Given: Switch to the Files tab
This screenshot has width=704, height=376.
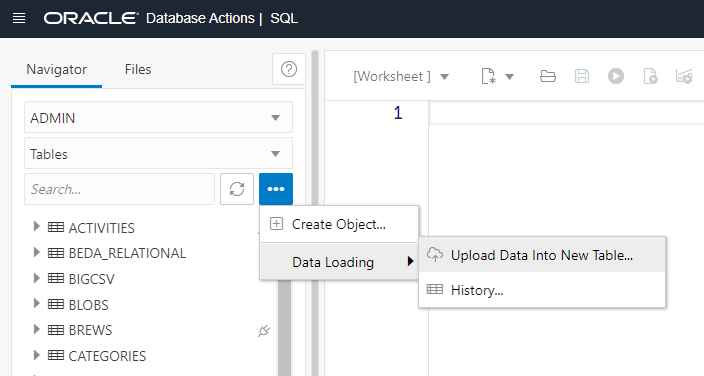Looking at the screenshot, I should [x=138, y=70].
